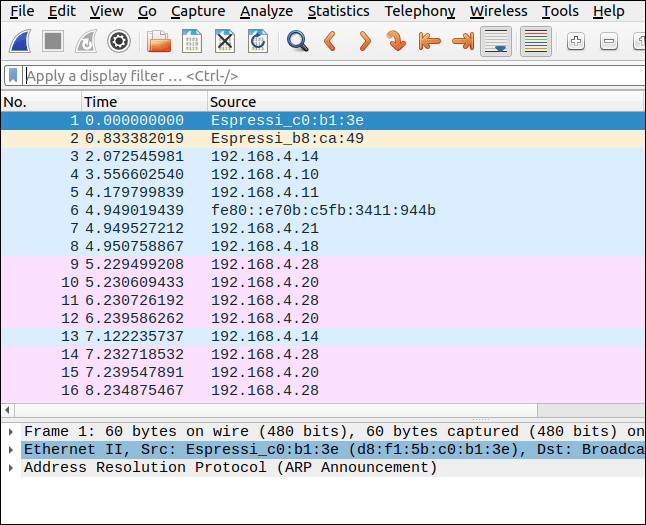Viewport: 646px width, 525px height.
Task: Select packet 4 from 192.168.4.10
Action: click(323, 174)
